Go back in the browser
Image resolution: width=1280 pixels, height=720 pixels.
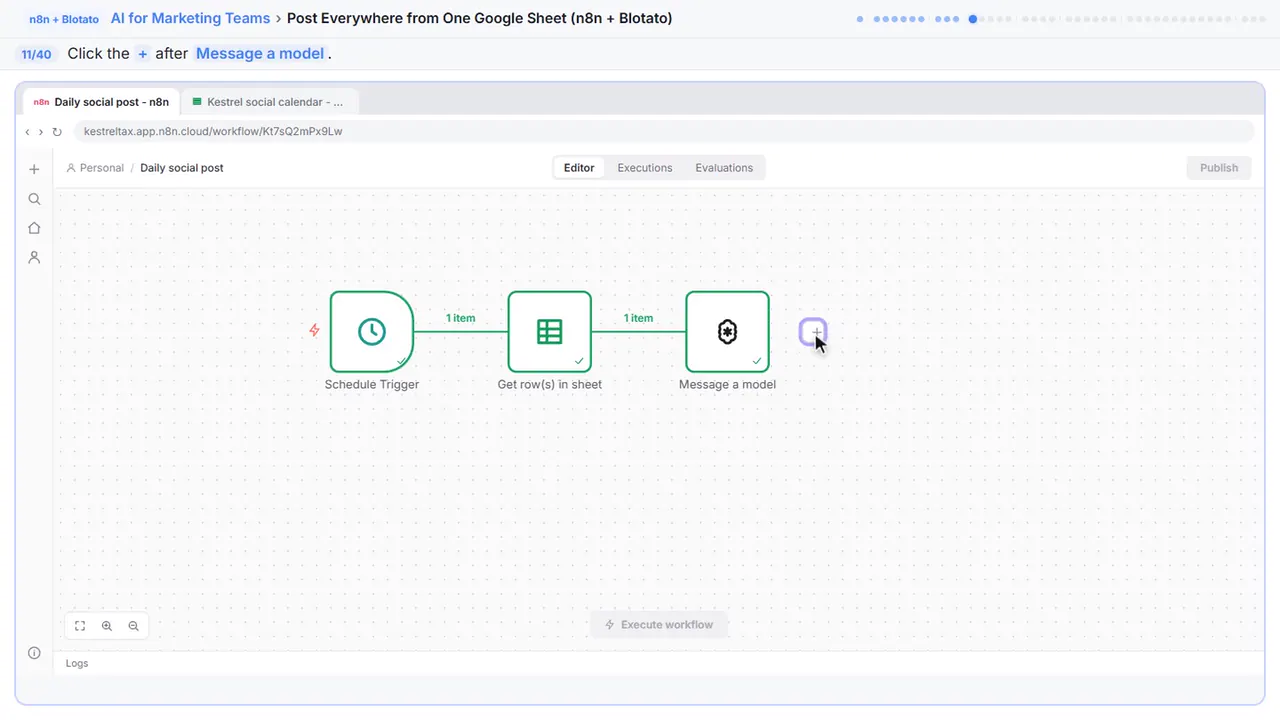pyautogui.click(x=28, y=131)
